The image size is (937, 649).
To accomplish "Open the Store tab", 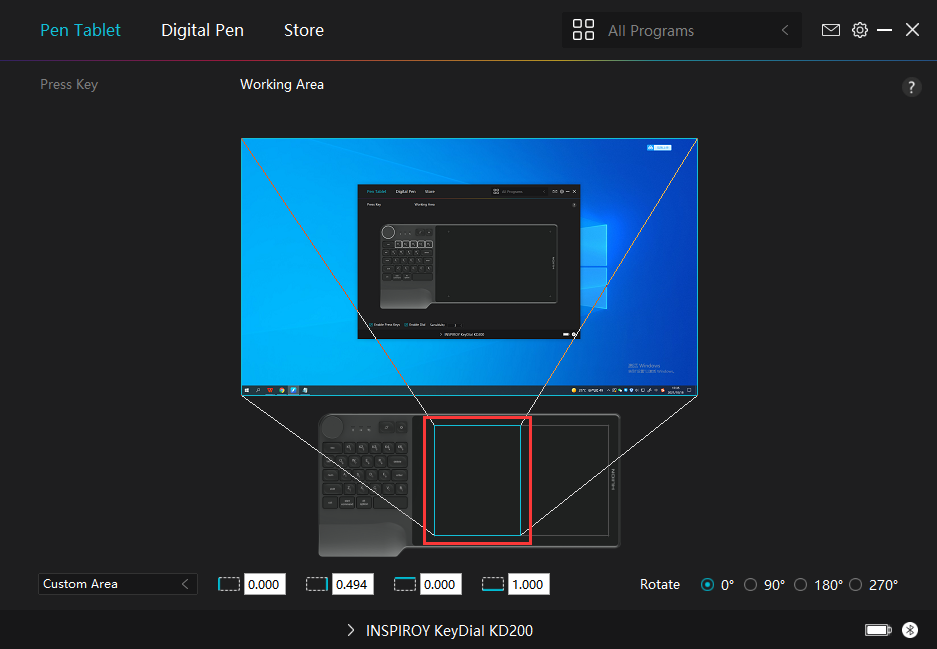I will click(x=304, y=30).
